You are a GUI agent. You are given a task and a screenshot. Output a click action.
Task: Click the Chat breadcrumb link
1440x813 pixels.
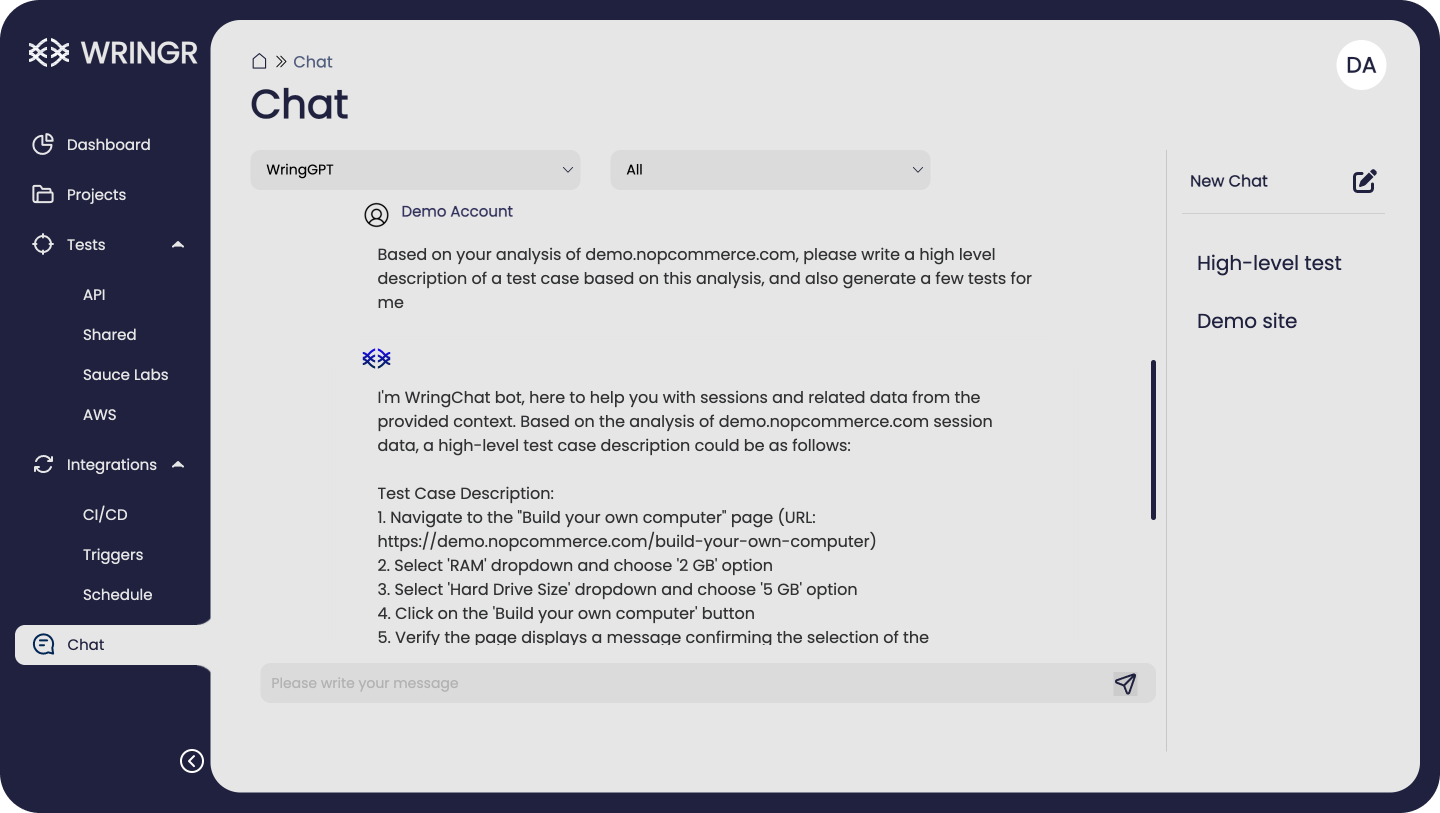coord(313,62)
